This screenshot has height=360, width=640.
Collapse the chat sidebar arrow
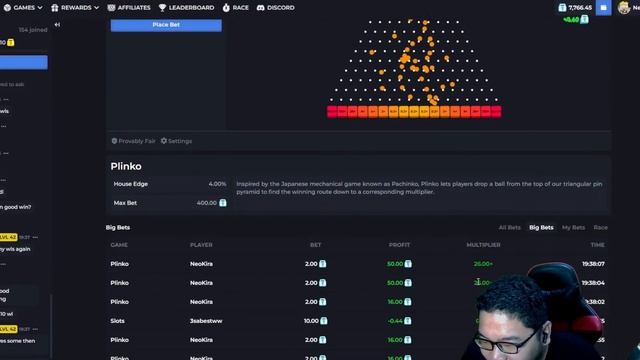click(x=57, y=24)
